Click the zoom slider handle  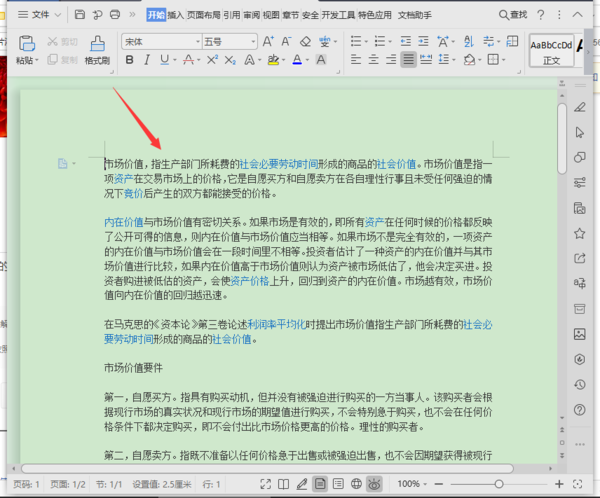pos(499,484)
